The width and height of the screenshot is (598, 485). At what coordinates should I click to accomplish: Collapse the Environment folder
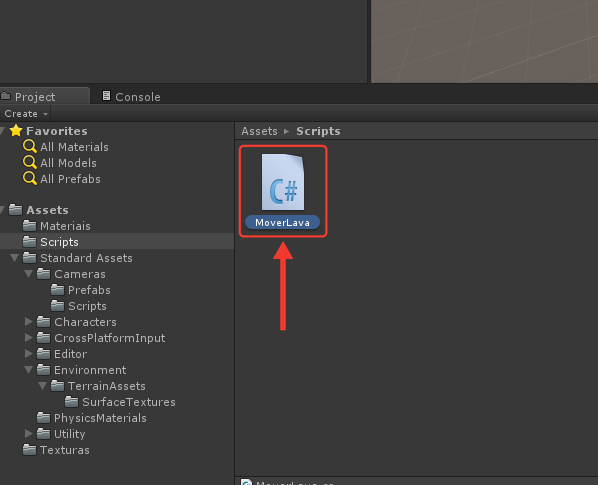tap(28, 370)
